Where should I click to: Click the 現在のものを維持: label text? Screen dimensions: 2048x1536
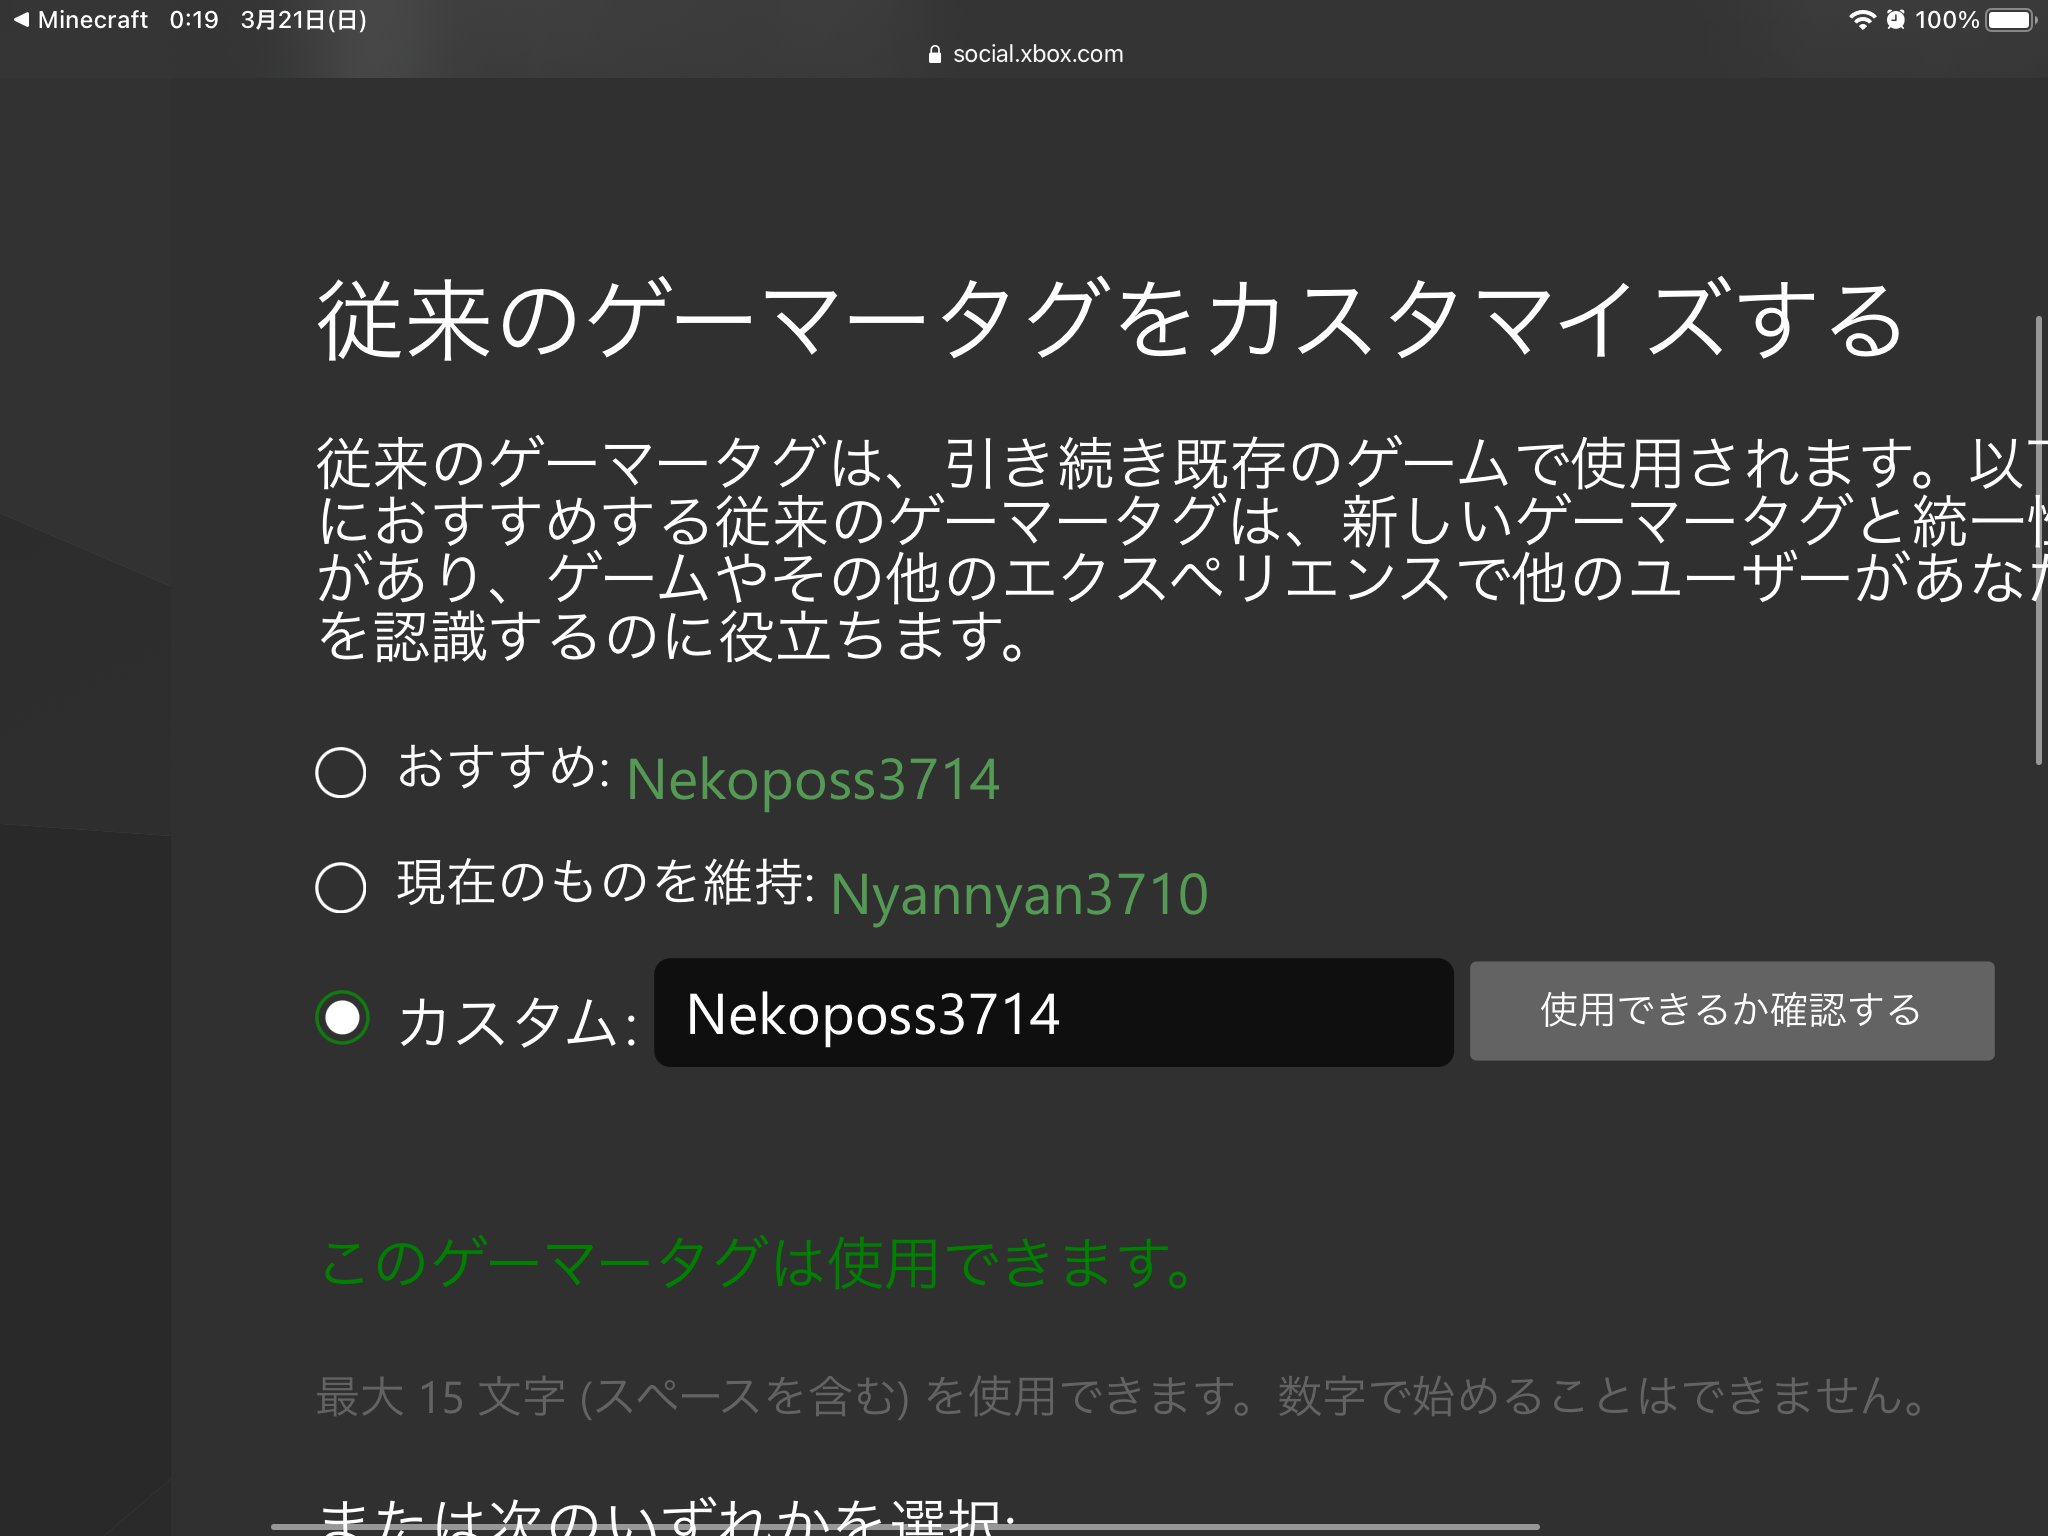point(606,883)
